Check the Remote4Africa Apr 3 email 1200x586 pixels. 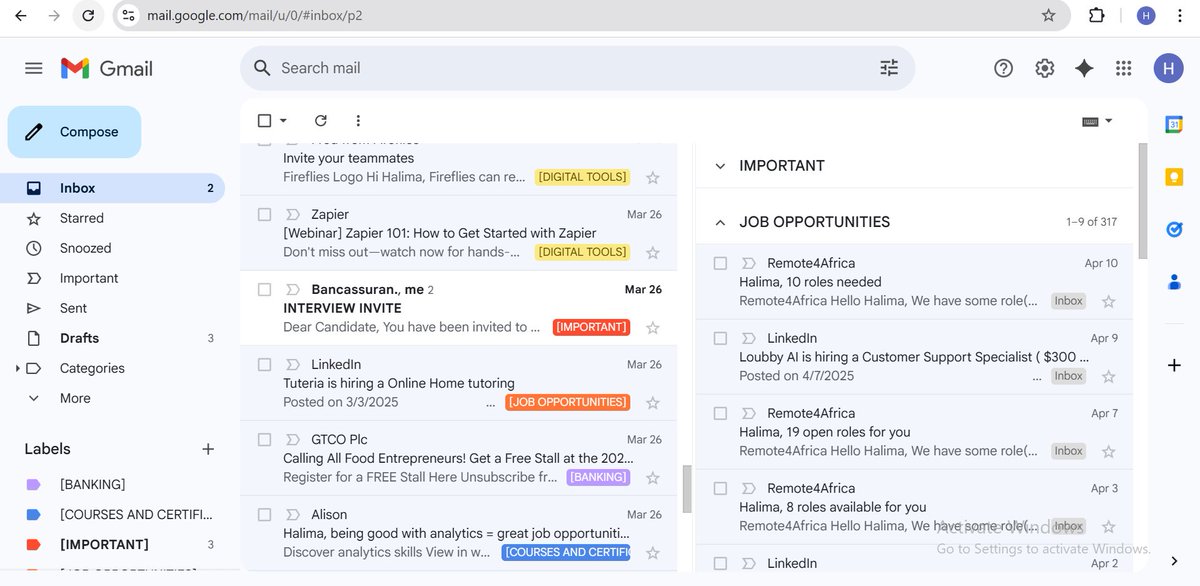pos(720,488)
